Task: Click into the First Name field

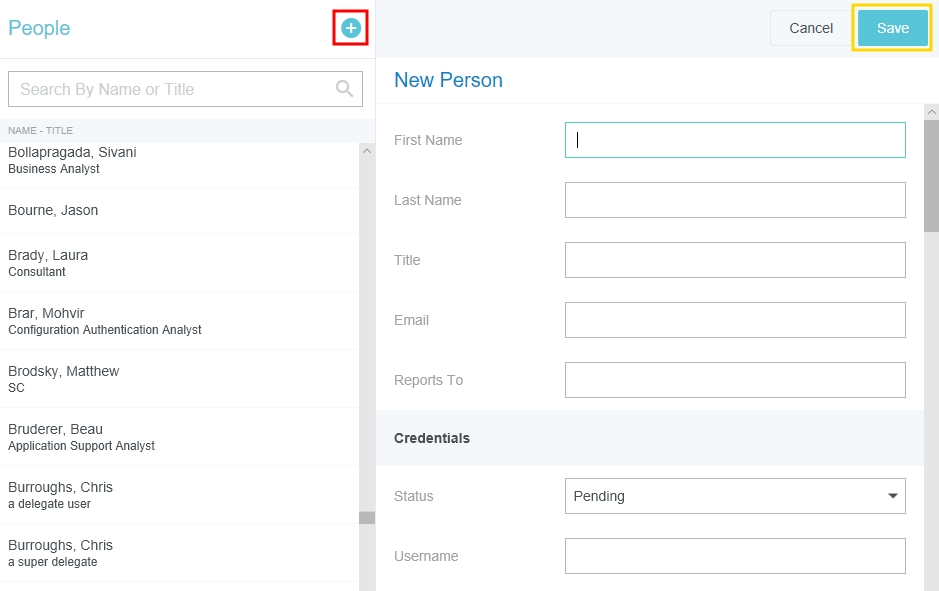Action: (735, 140)
